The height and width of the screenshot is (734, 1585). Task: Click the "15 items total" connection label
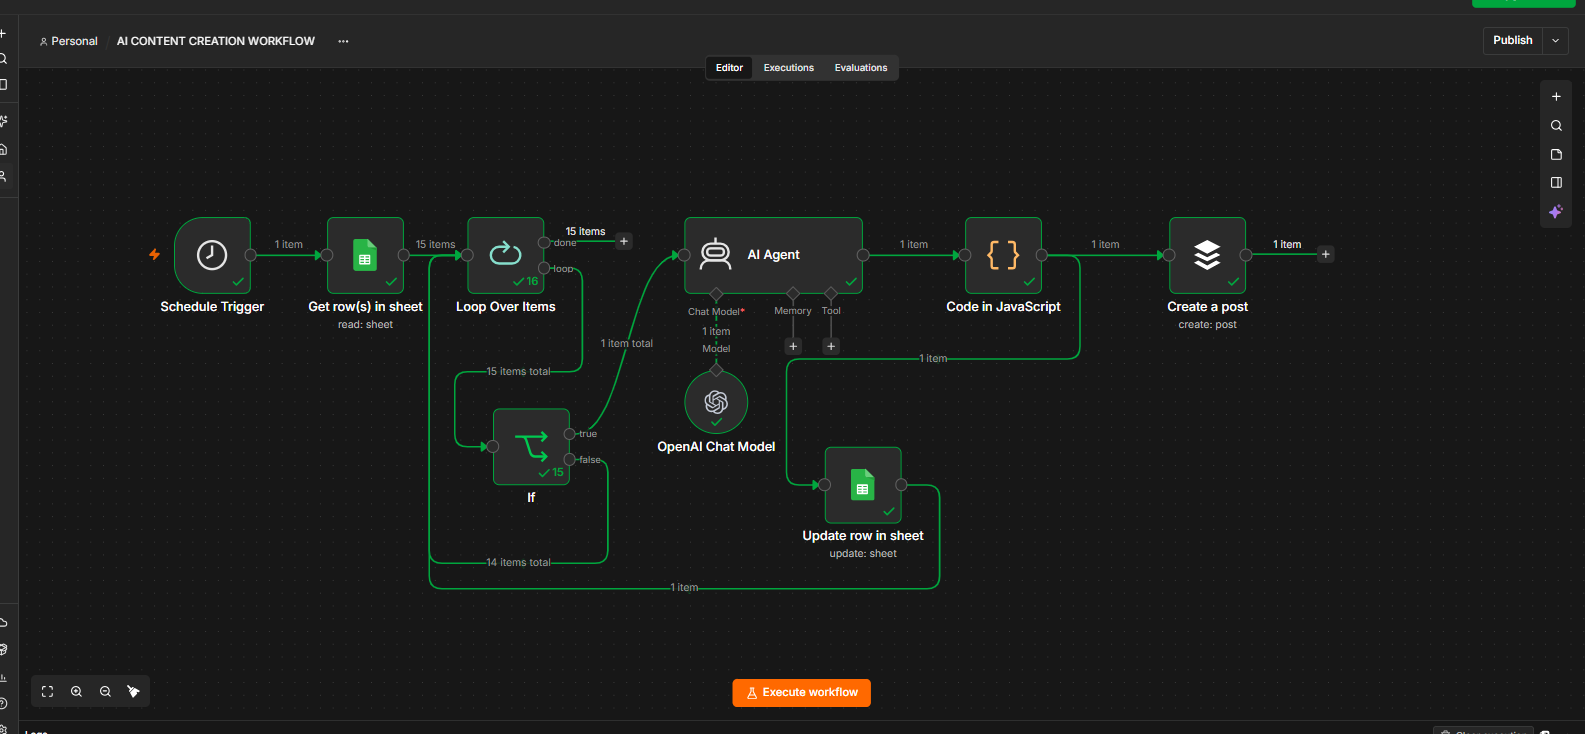click(519, 371)
